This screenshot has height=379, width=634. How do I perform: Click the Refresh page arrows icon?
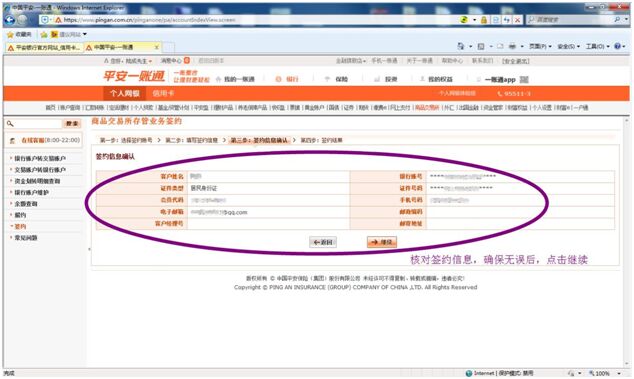coord(507,20)
